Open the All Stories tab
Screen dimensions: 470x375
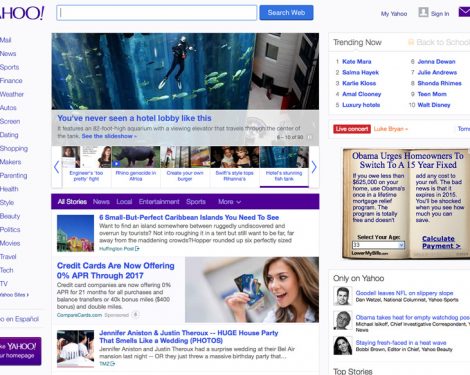[x=72, y=202]
